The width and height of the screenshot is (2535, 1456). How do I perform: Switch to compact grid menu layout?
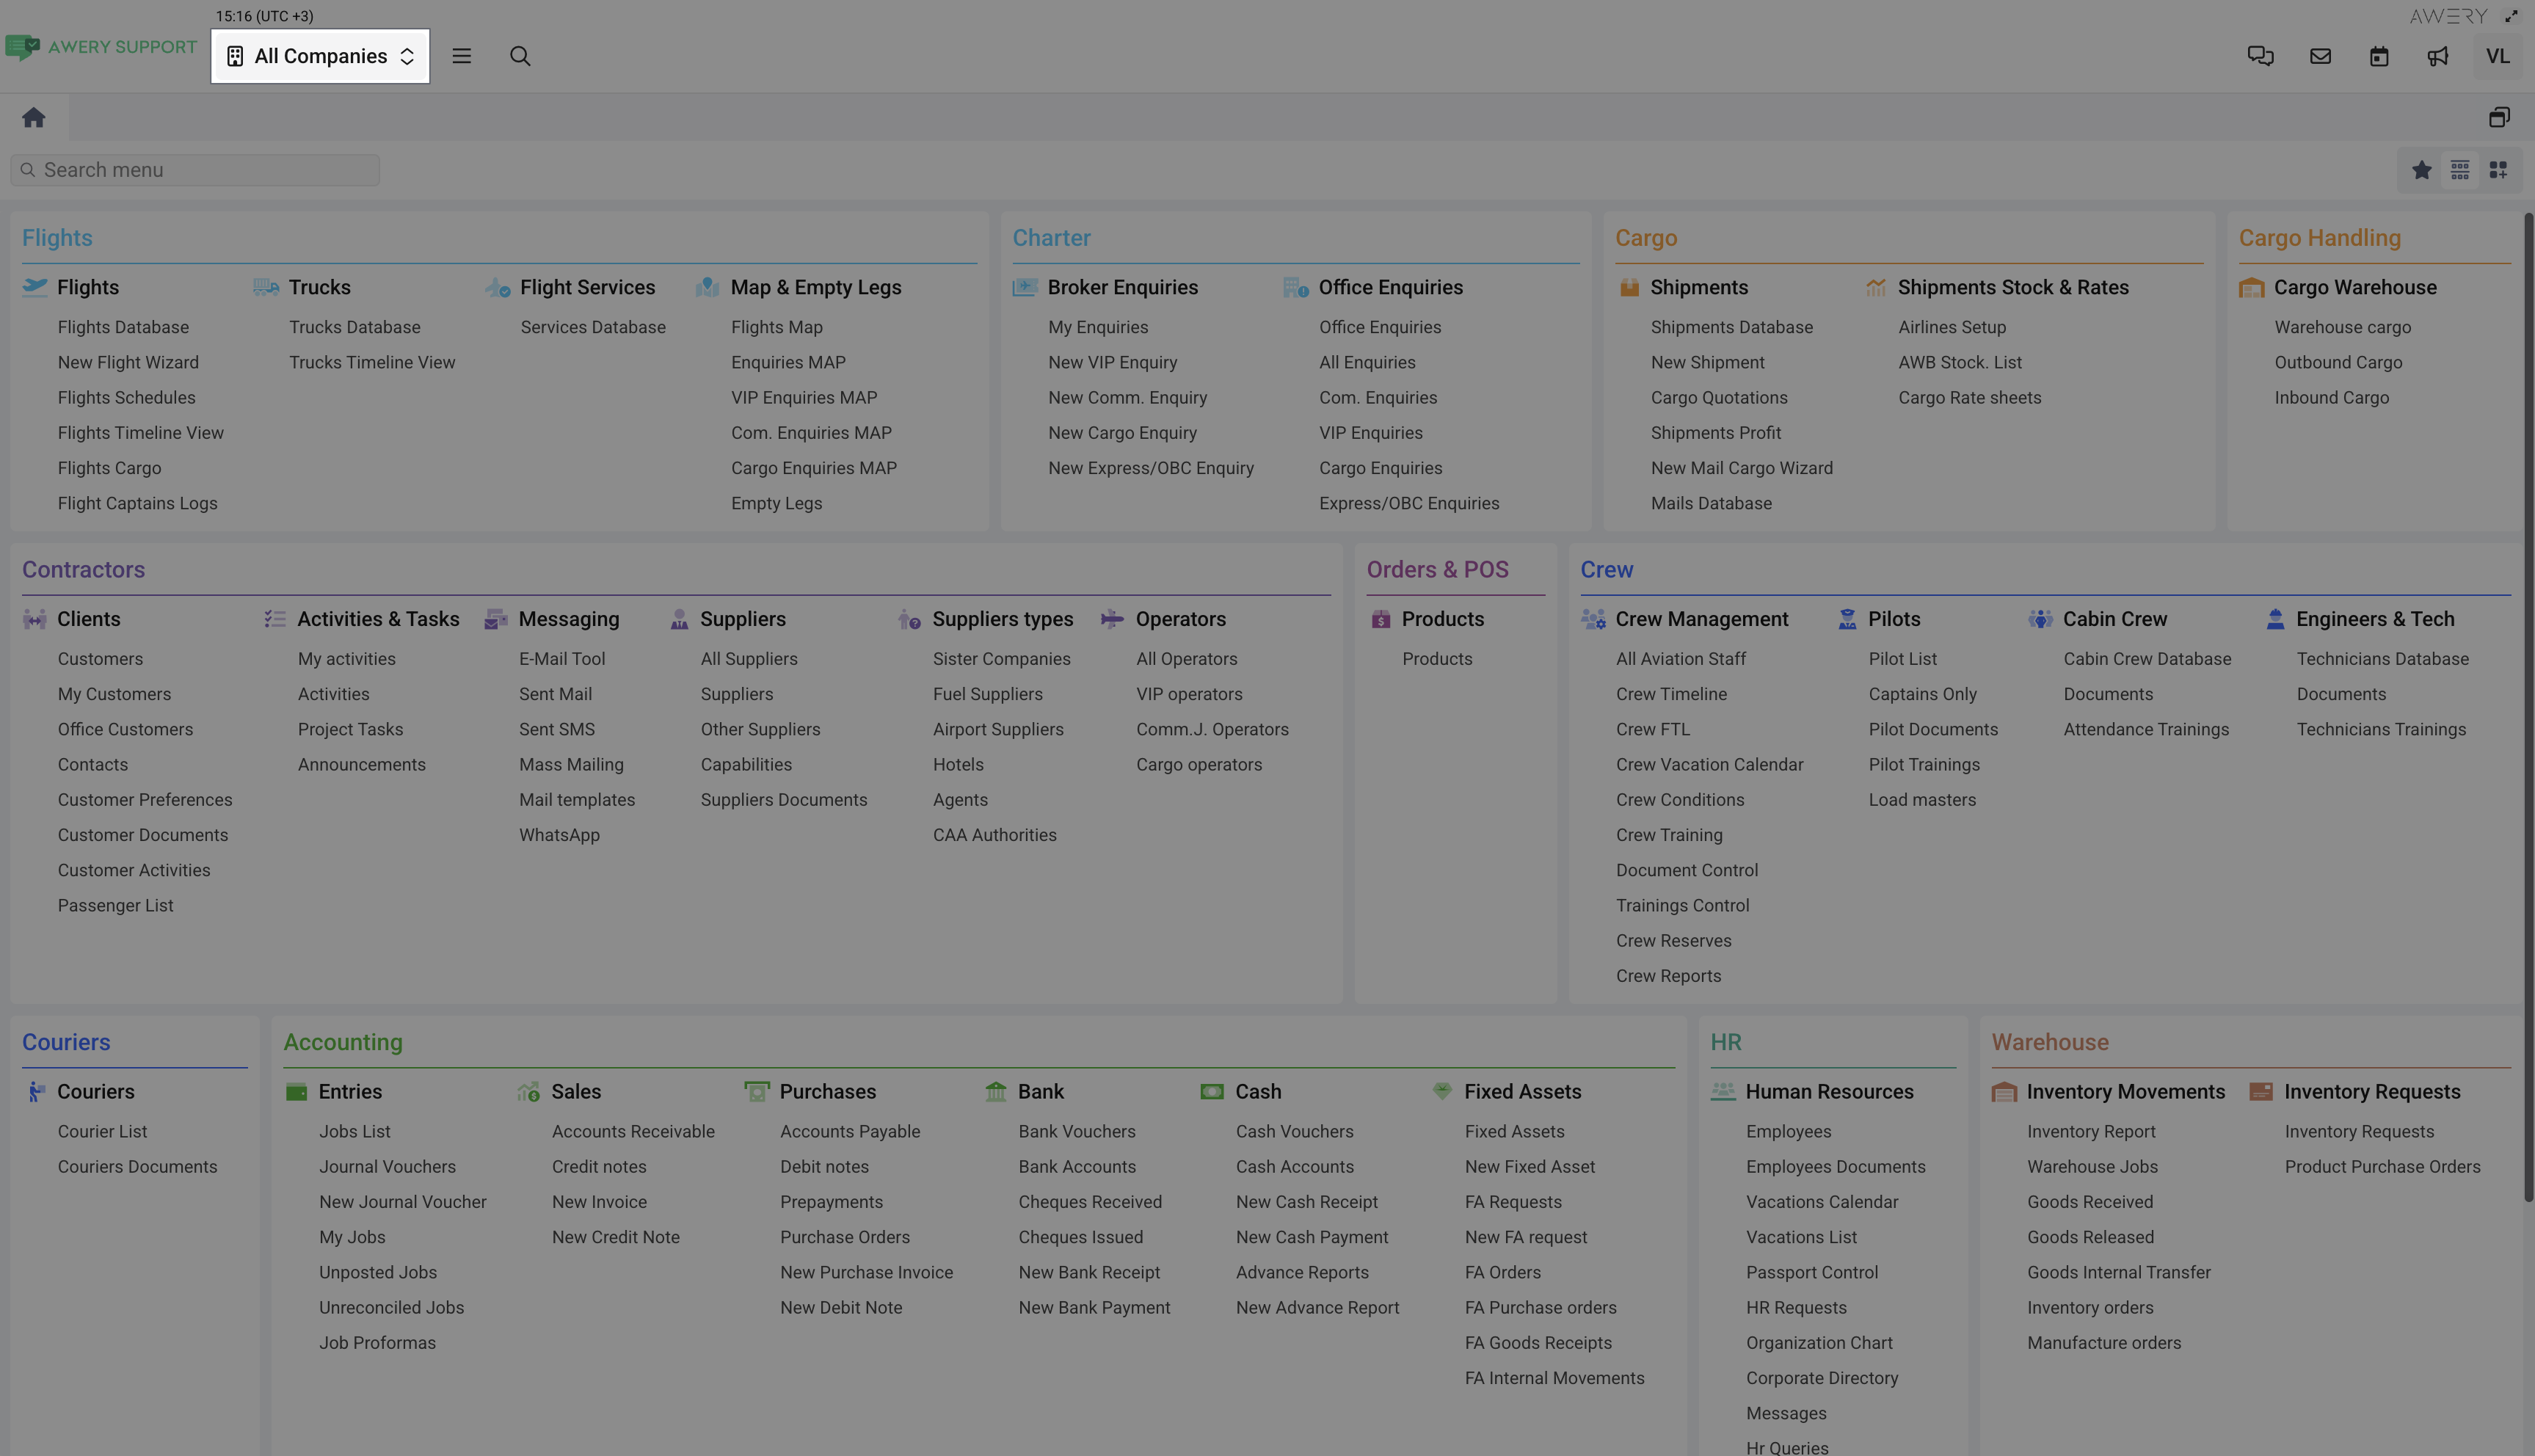point(2460,170)
